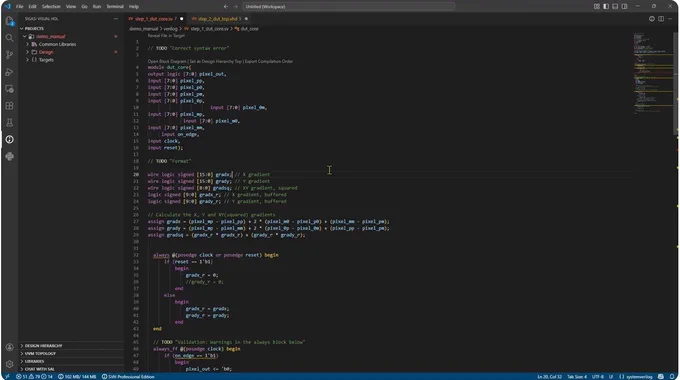Open the editor More Actions menu
The image size is (680, 380).
point(670,19)
